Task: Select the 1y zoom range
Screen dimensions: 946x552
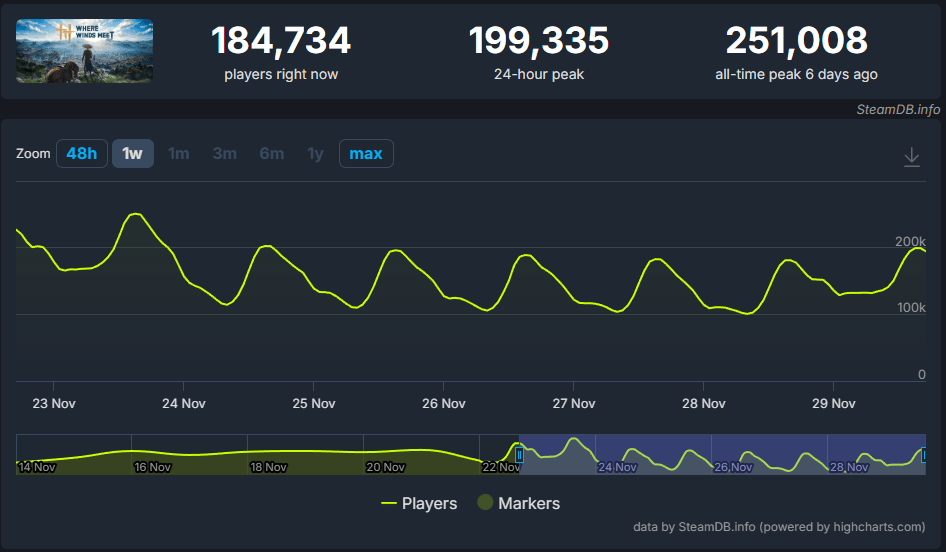Action: [x=315, y=154]
